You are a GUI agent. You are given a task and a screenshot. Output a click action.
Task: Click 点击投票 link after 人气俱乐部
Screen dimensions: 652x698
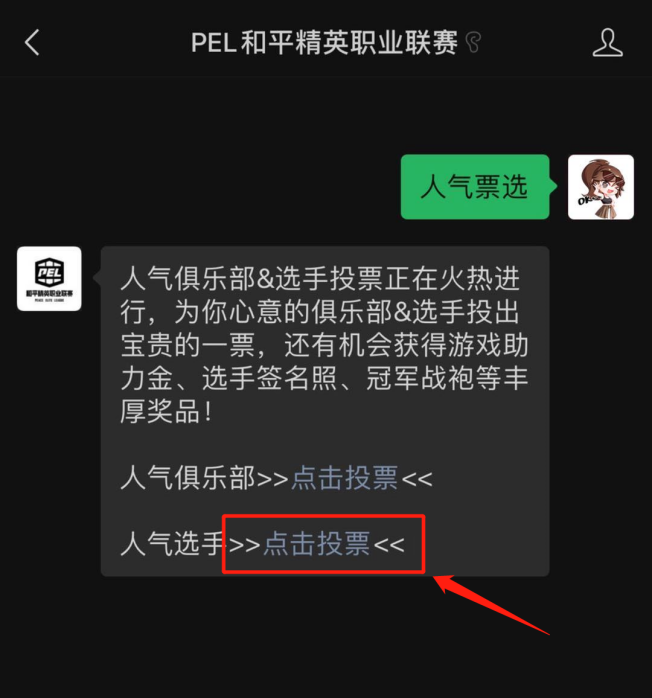pyautogui.click(x=344, y=478)
